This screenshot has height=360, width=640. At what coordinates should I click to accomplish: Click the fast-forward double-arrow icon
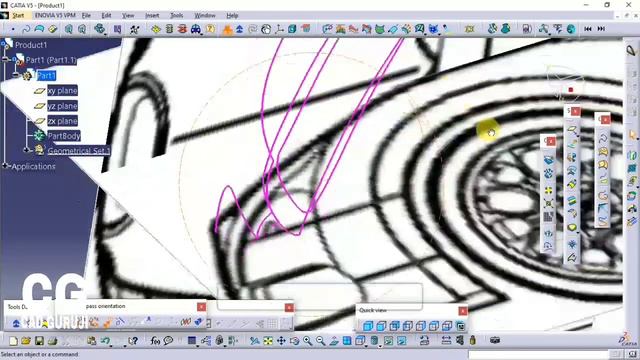[601, 29]
